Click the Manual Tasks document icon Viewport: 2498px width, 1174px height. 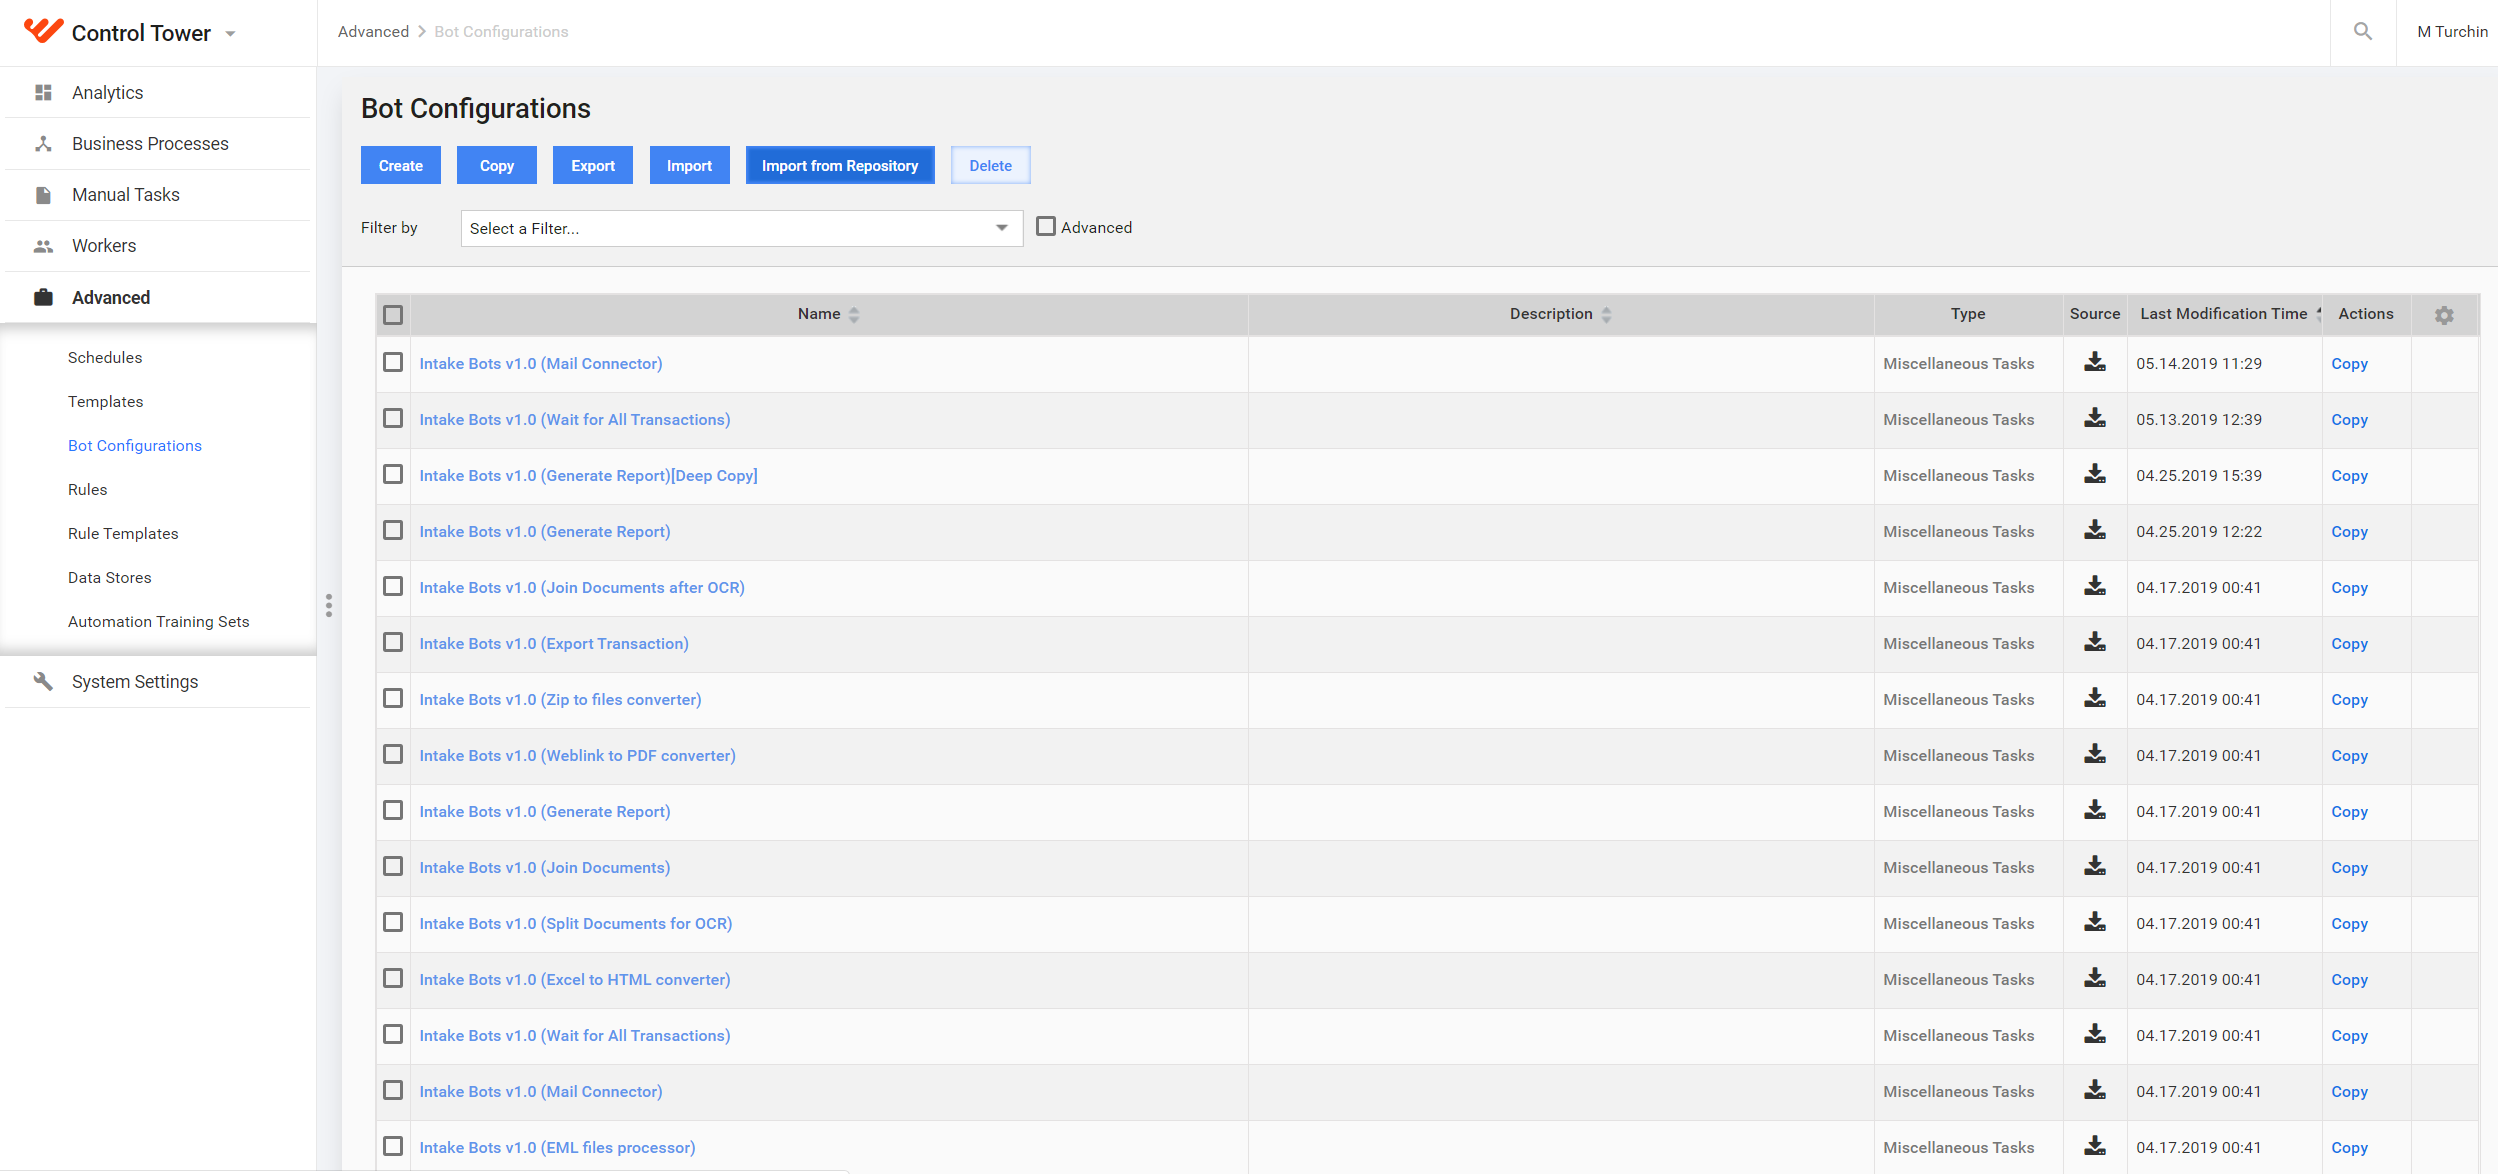(x=43, y=195)
